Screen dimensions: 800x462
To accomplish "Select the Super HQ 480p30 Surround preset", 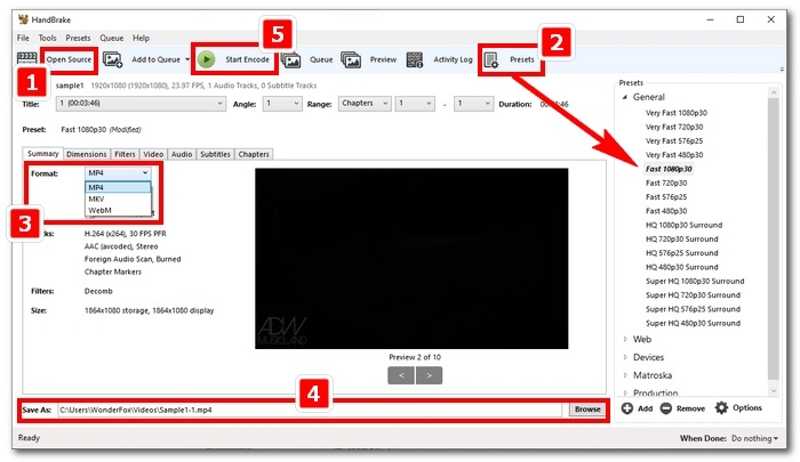I will tap(693, 323).
